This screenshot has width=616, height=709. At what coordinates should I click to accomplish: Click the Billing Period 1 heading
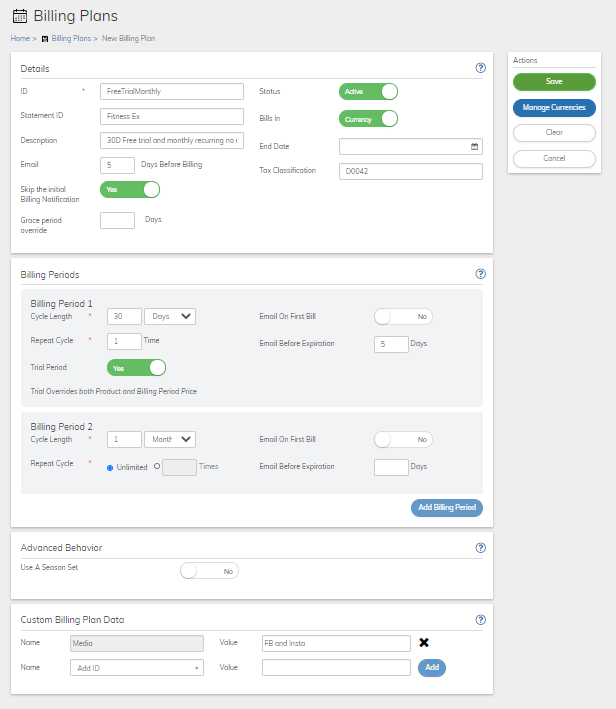point(62,304)
